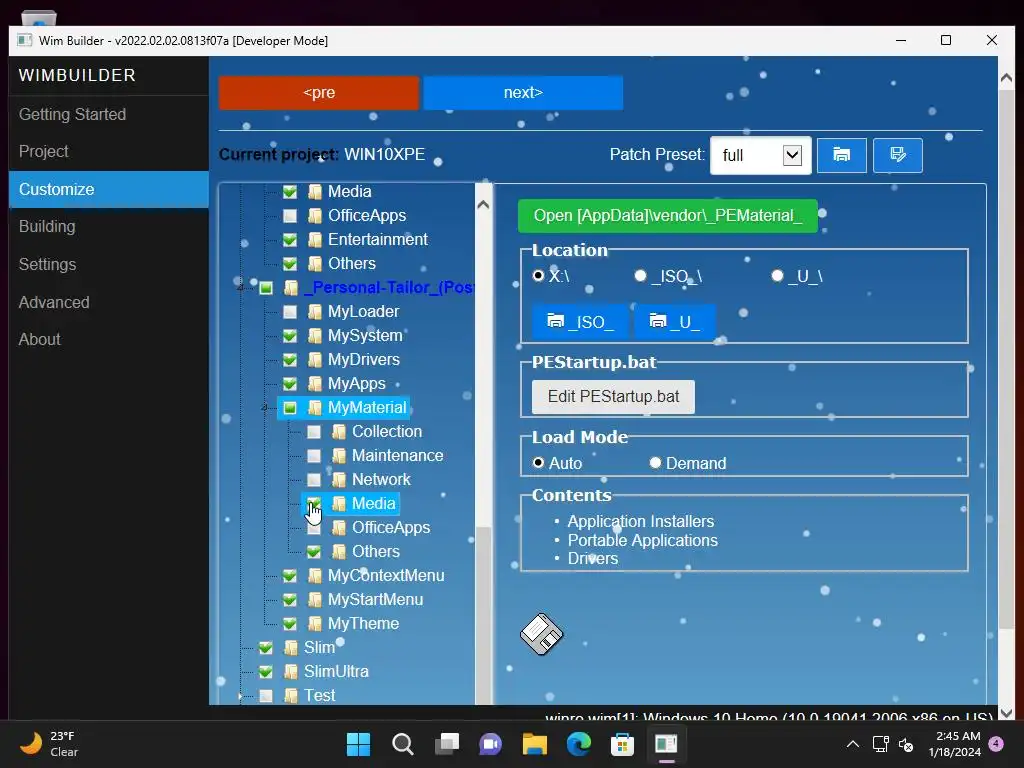
Task: Select the Others item under MyMaterial
Action: (x=376, y=552)
